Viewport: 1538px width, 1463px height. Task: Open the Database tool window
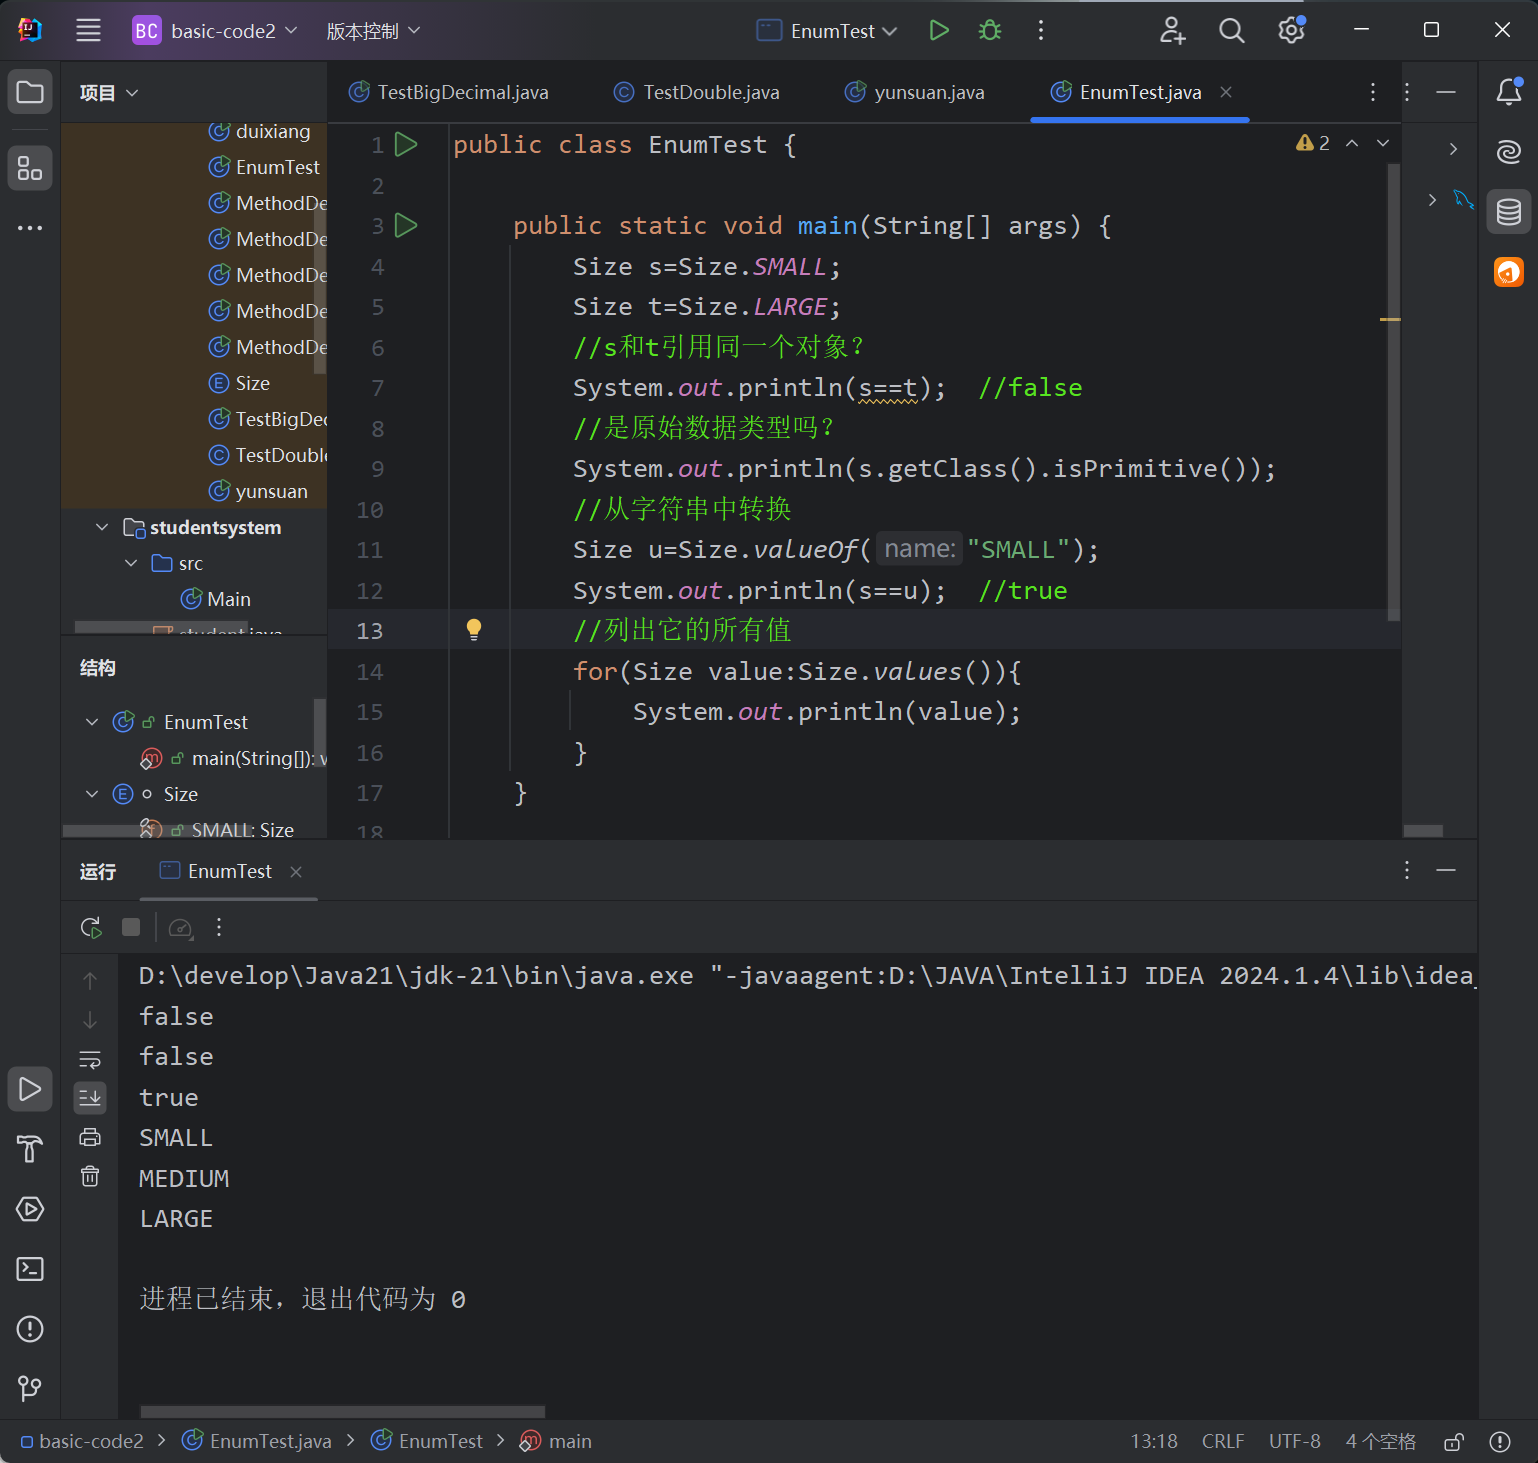coord(1508,212)
